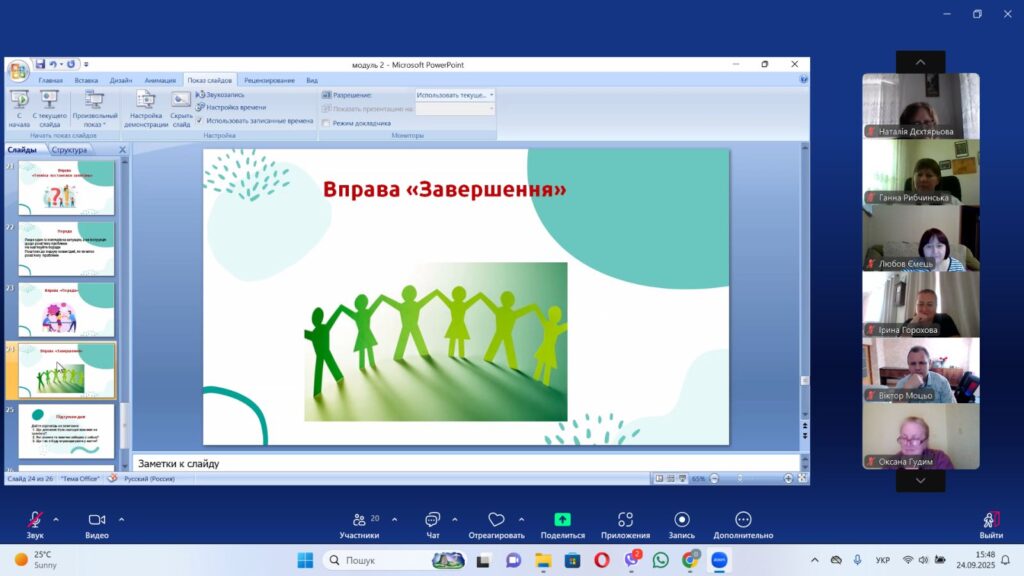Enable Режим докладчика checkbox
The width and height of the screenshot is (1024, 576).
(x=326, y=123)
